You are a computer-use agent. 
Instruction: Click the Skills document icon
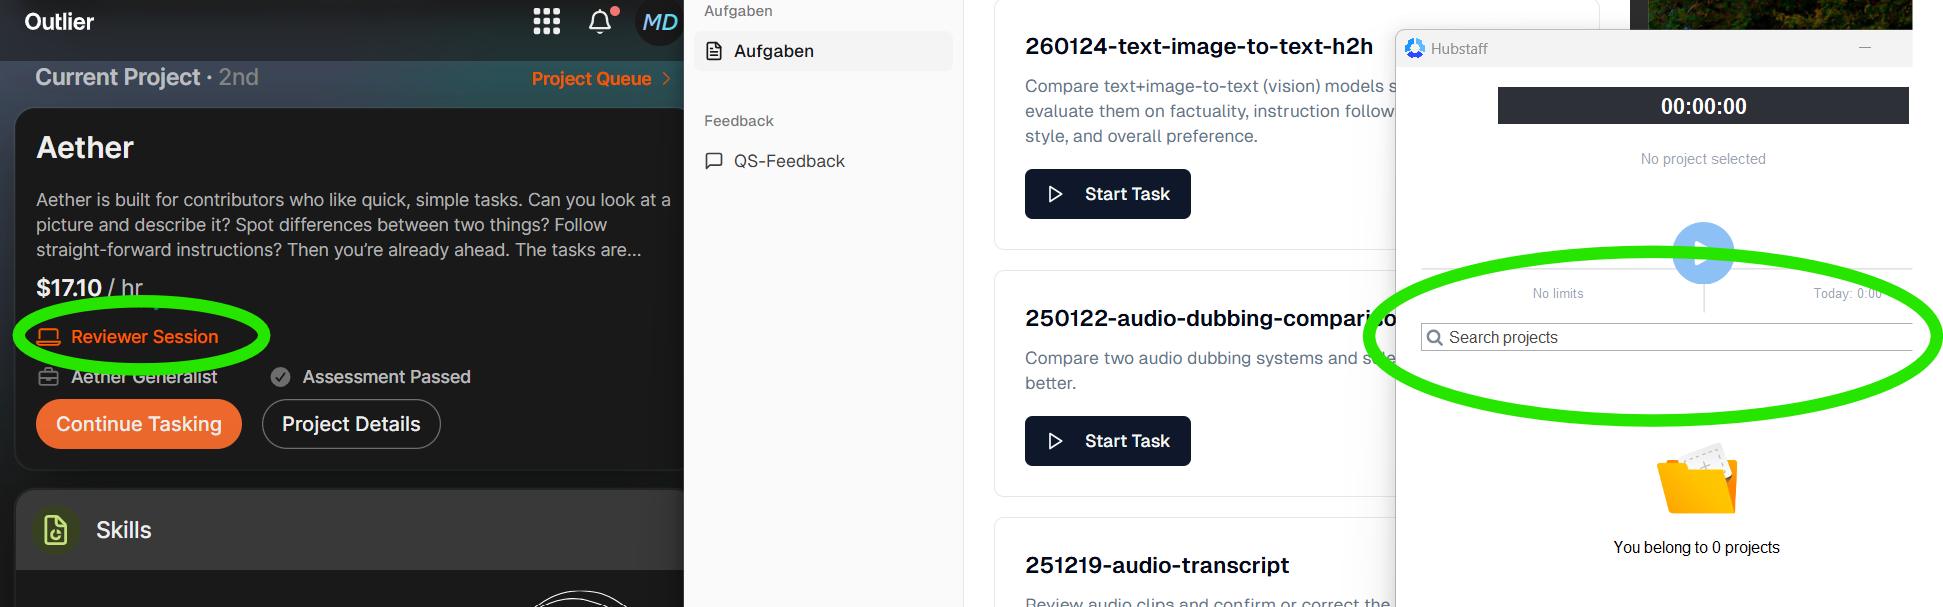coord(56,530)
